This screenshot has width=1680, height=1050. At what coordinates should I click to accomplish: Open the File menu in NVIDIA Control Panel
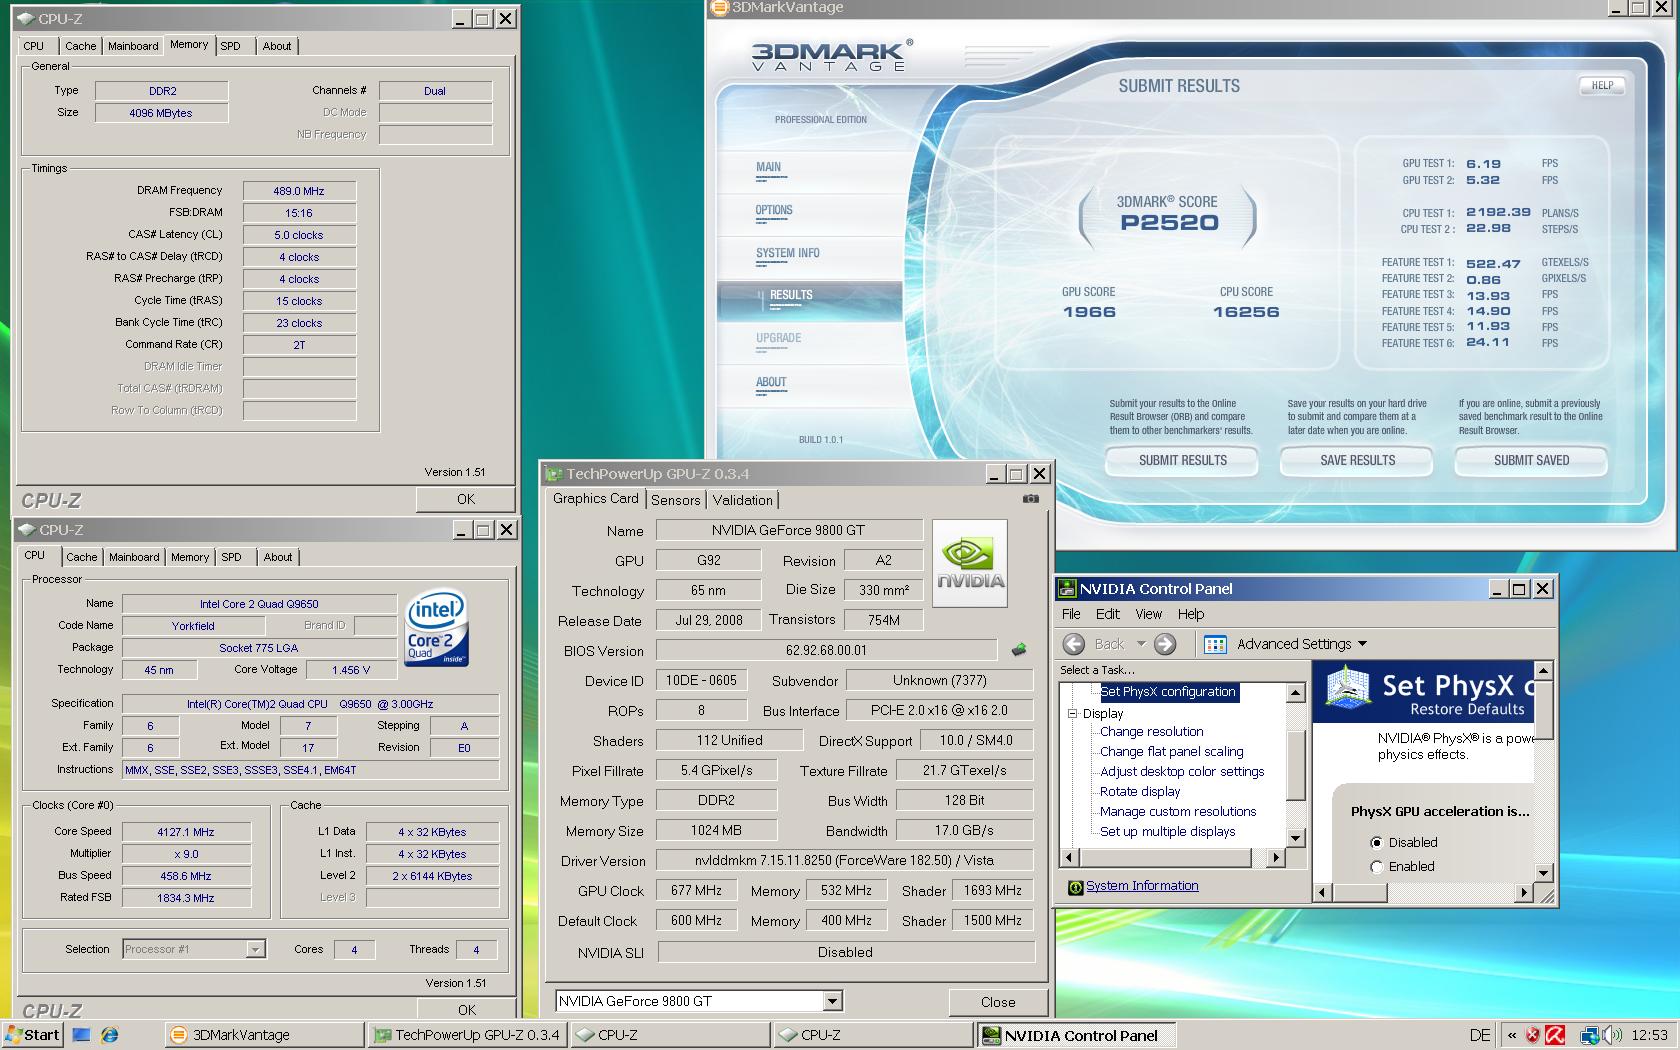[x=1071, y=614]
